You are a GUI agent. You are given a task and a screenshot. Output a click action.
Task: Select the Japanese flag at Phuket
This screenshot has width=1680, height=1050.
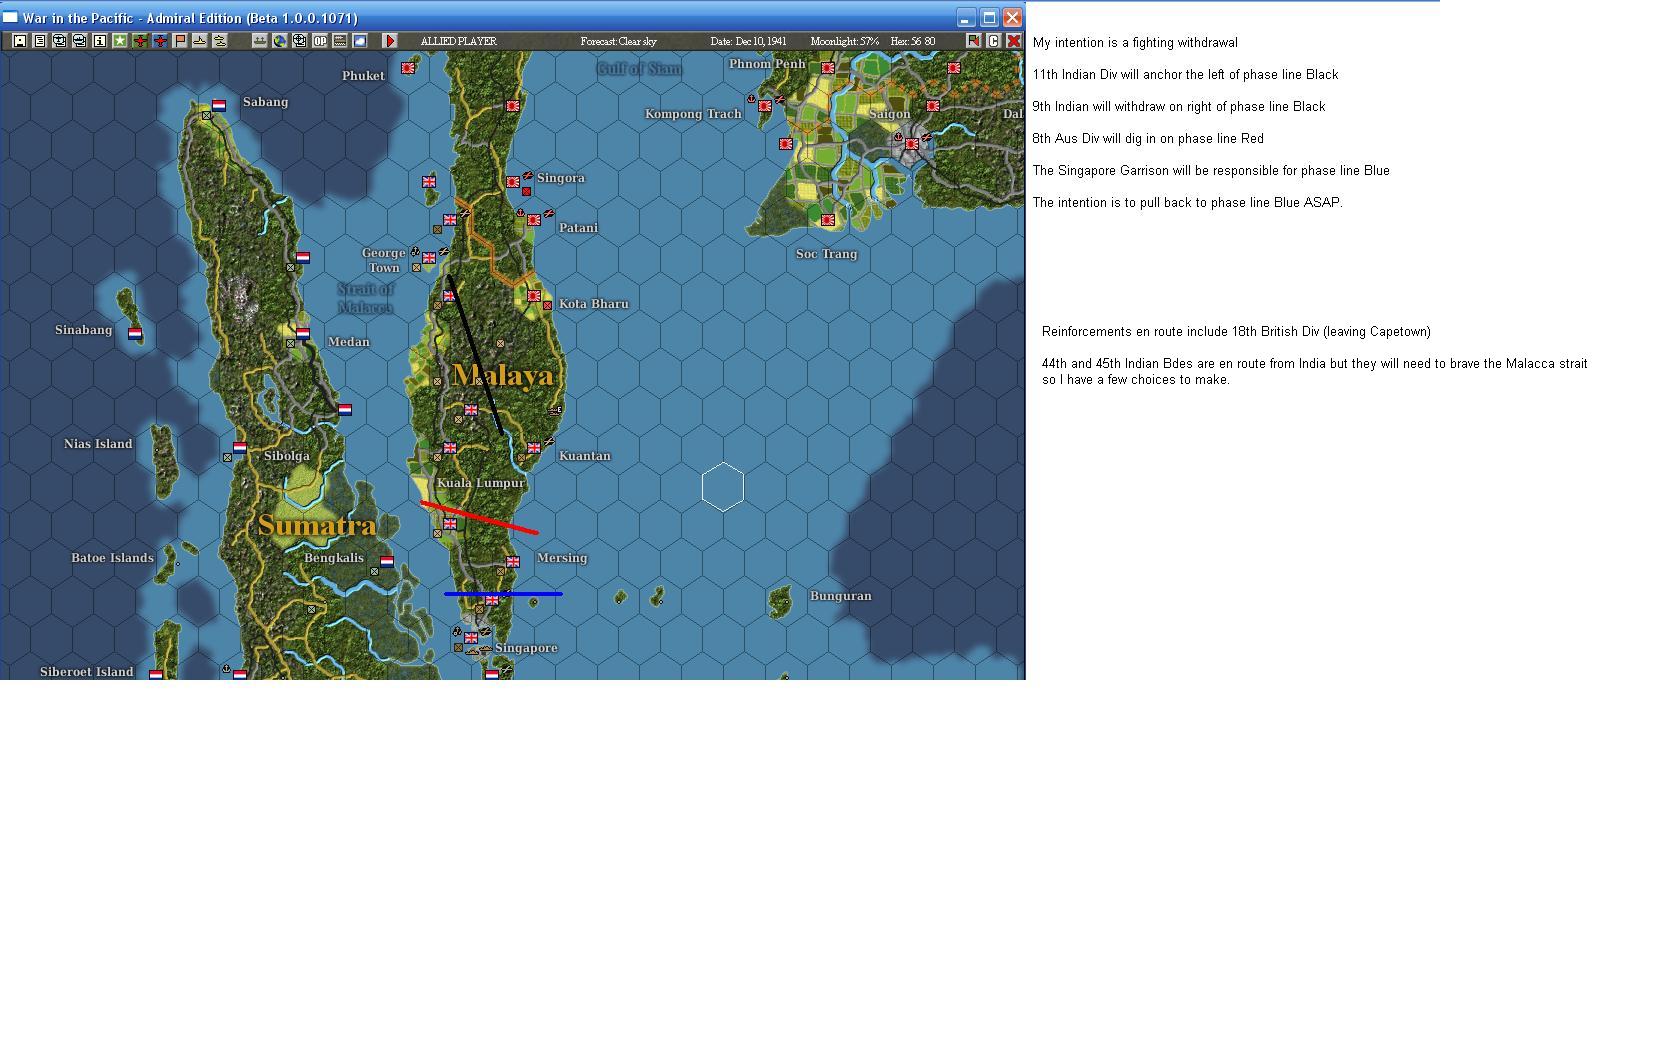[408, 67]
